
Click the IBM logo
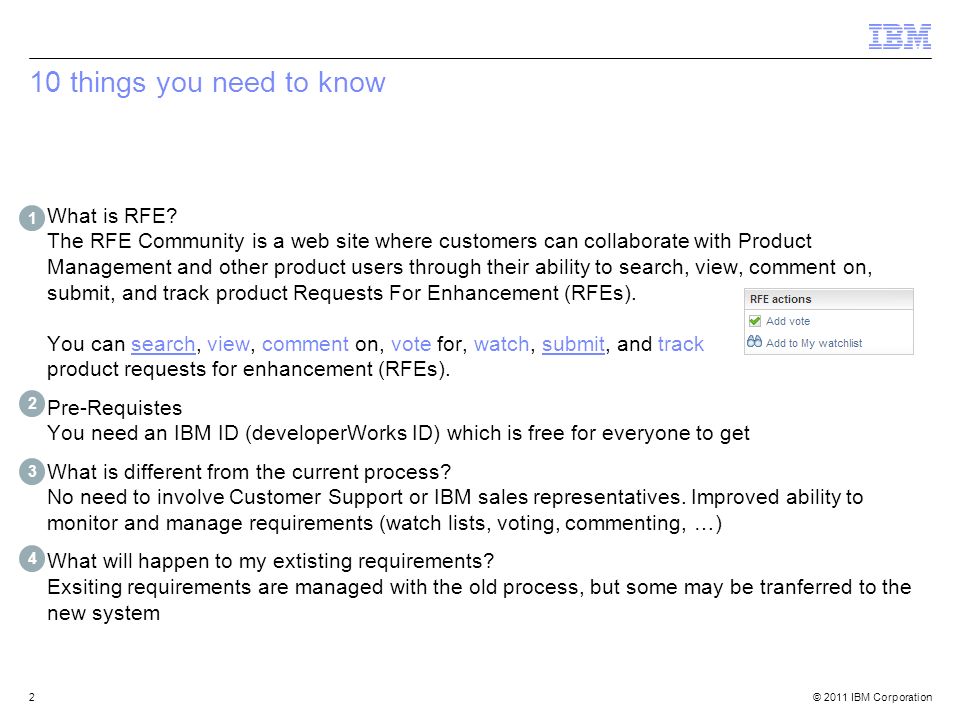pyautogui.click(x=899, y=37)
